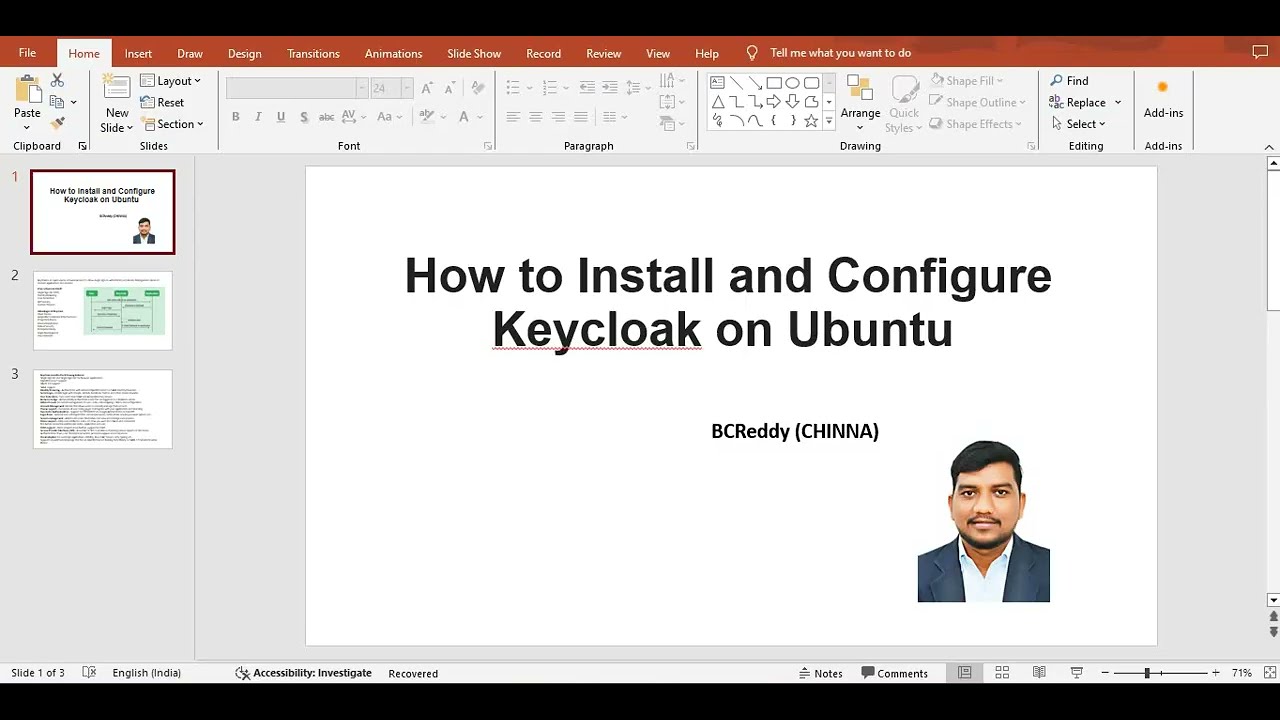Switch to Normal view icon
Screen dimensions: 1280x720
tap(964, 673)
